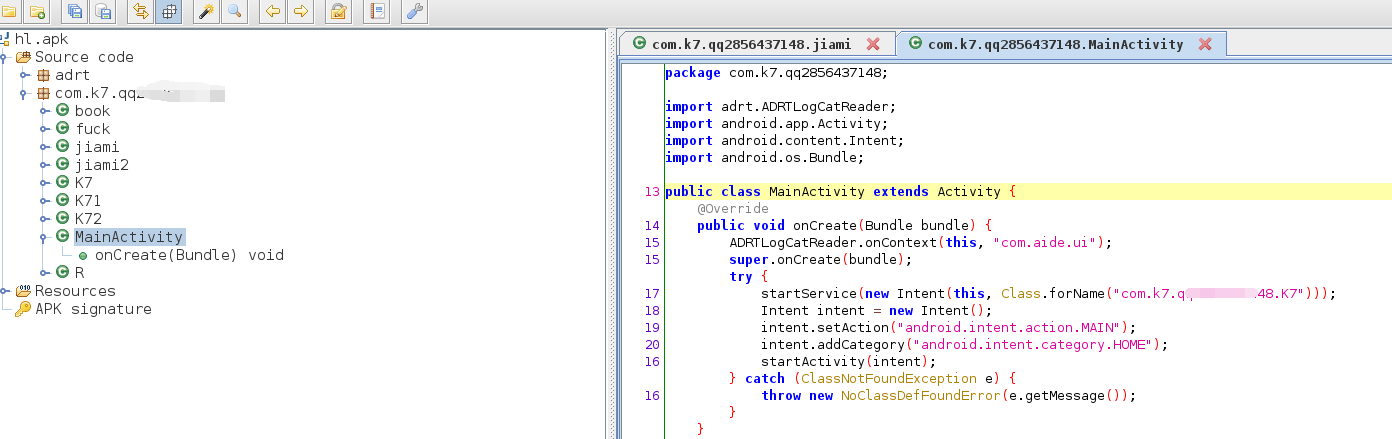Click the green method dot beside onCreate
Image resolution: width=1392 pixels, height=439 pixels.
click(83, 256)
